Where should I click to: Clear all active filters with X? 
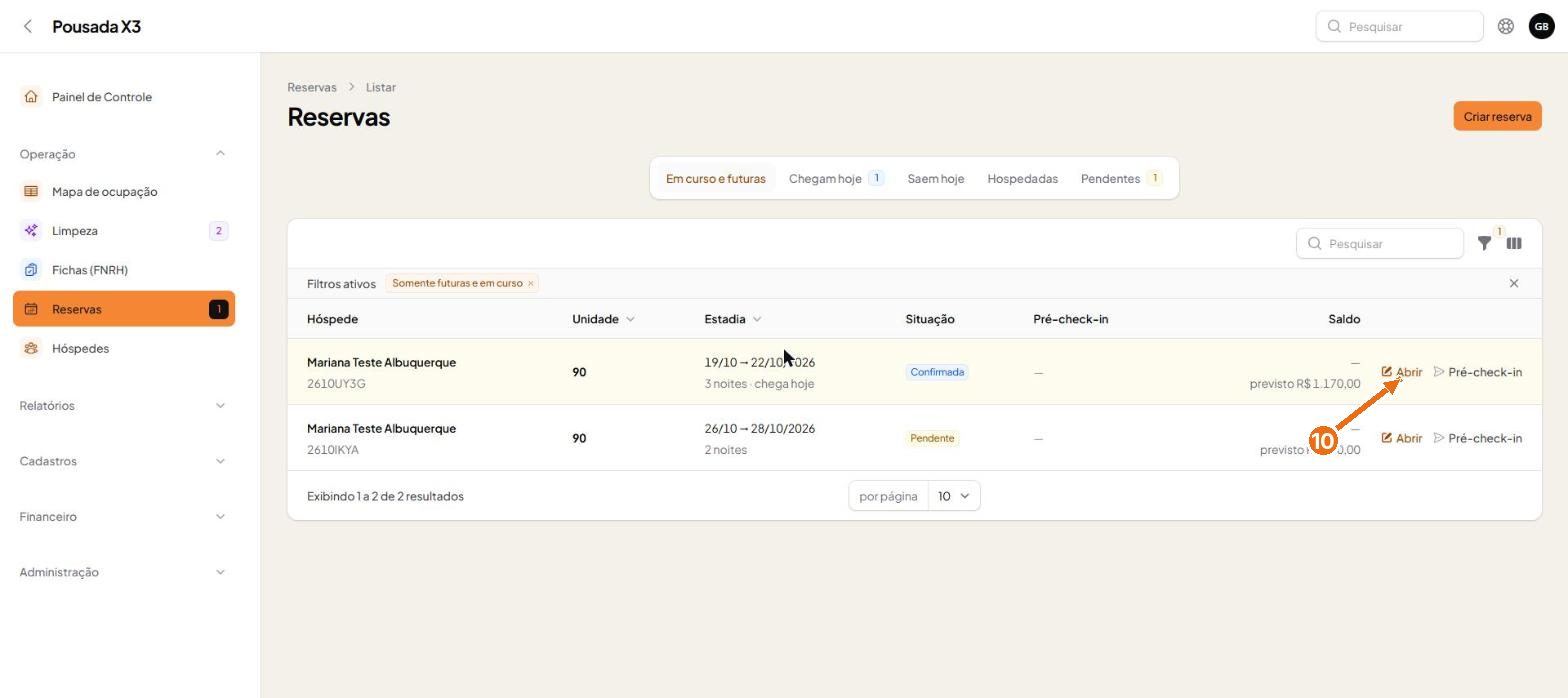click(x=1514, y=283)
